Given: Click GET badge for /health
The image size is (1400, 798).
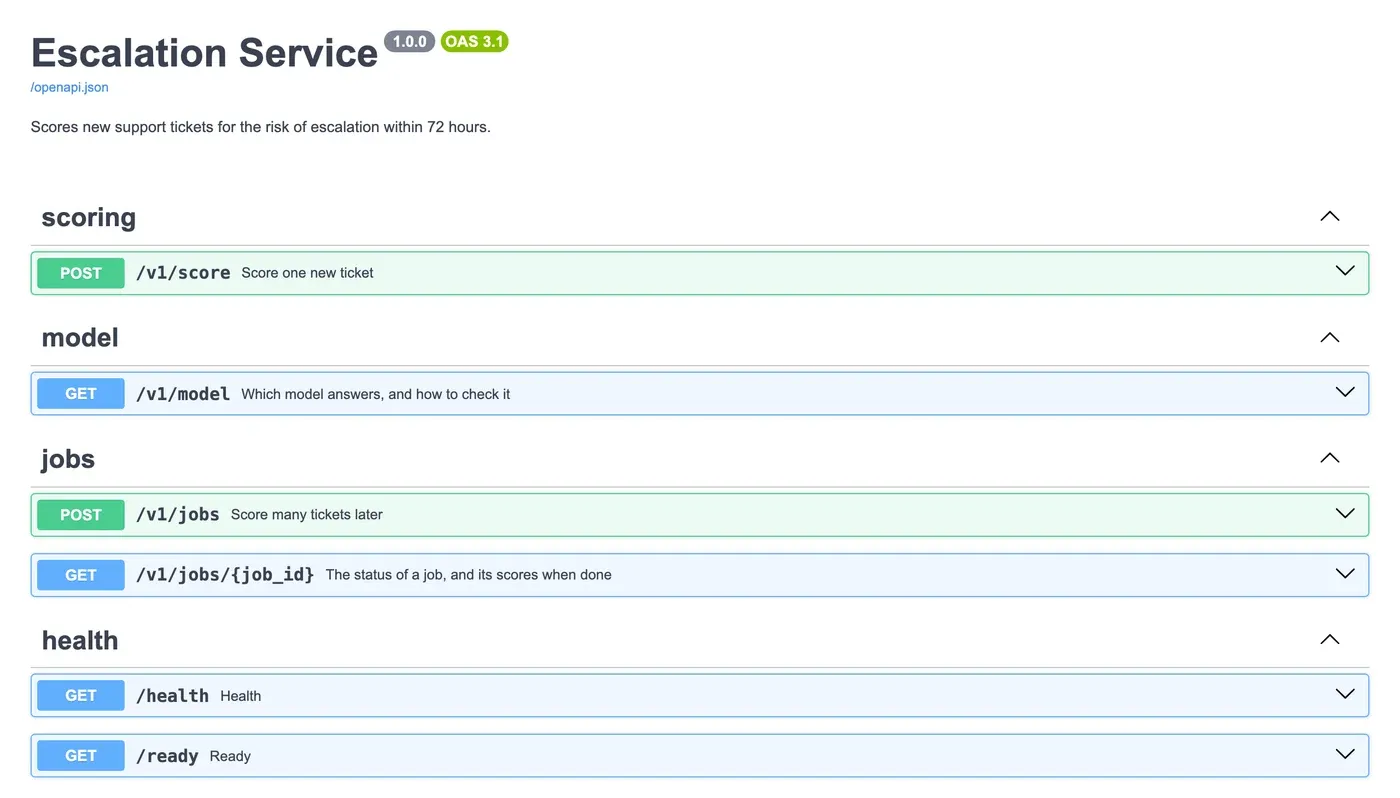Looking at the screenshot, I should pos(81,696).
